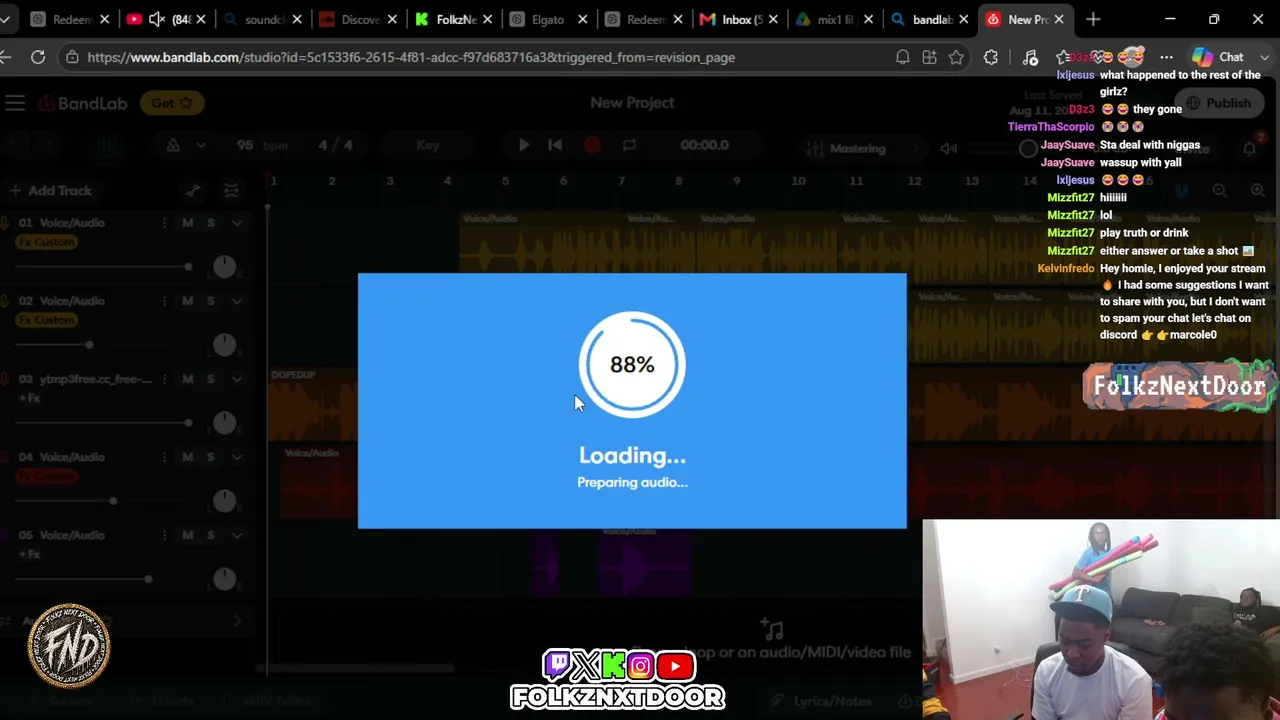Open the metronome dropdown arrow
Screen dimensions: 1280x720
(200, 146)
